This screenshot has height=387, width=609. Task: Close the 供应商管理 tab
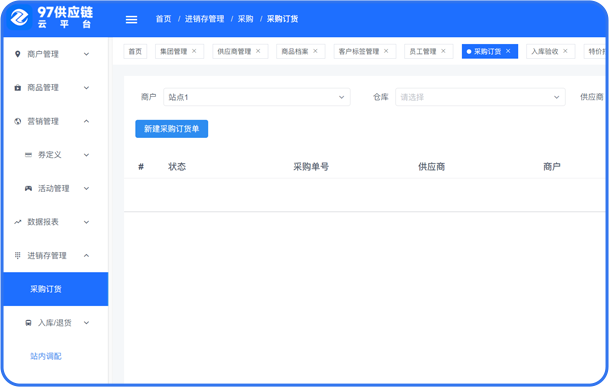(x=258, y=51)
